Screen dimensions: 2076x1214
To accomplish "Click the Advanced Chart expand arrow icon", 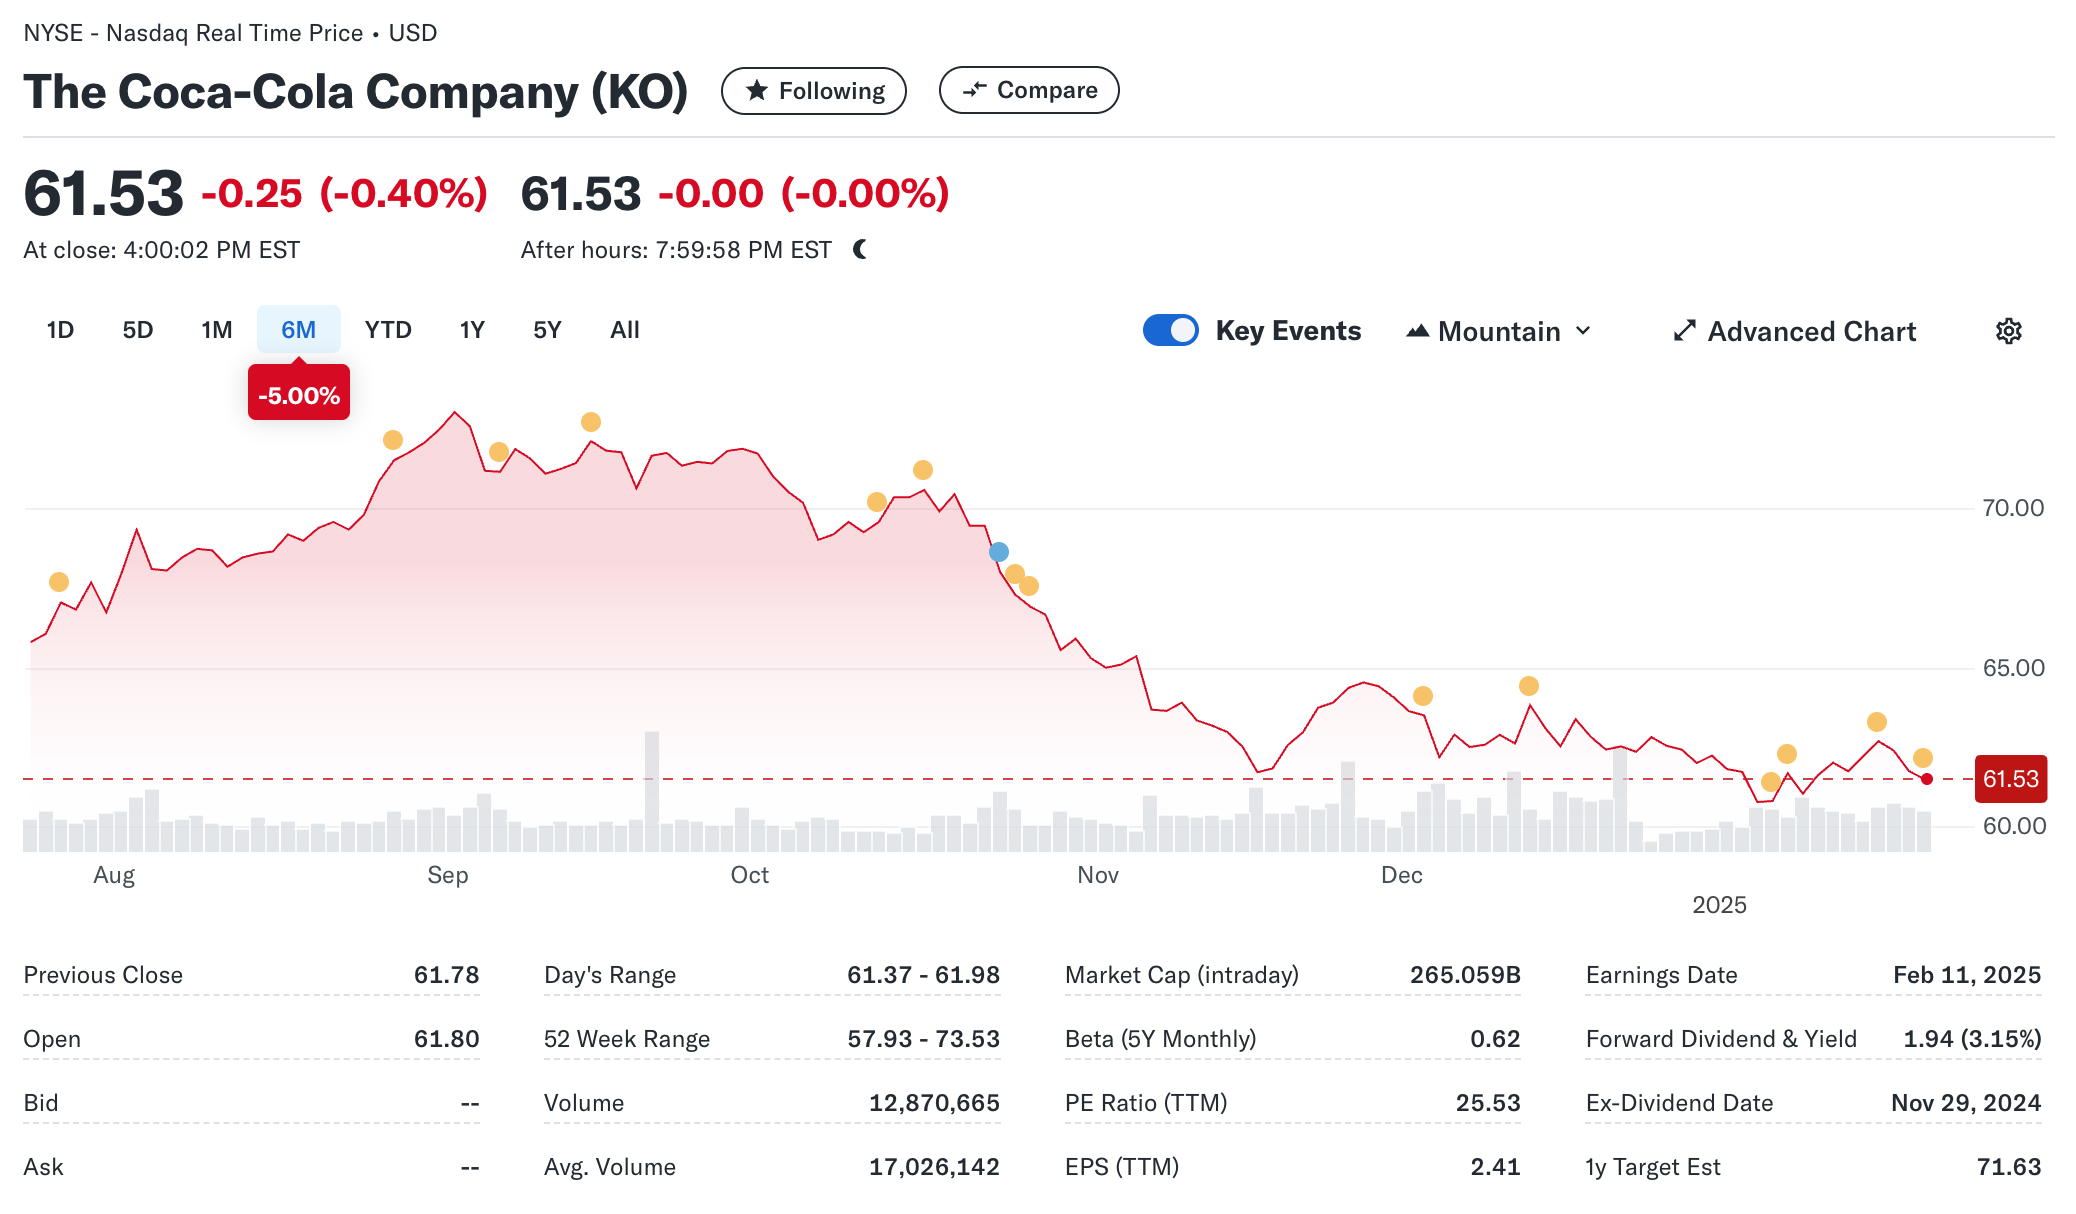I will pos(1684,331).
